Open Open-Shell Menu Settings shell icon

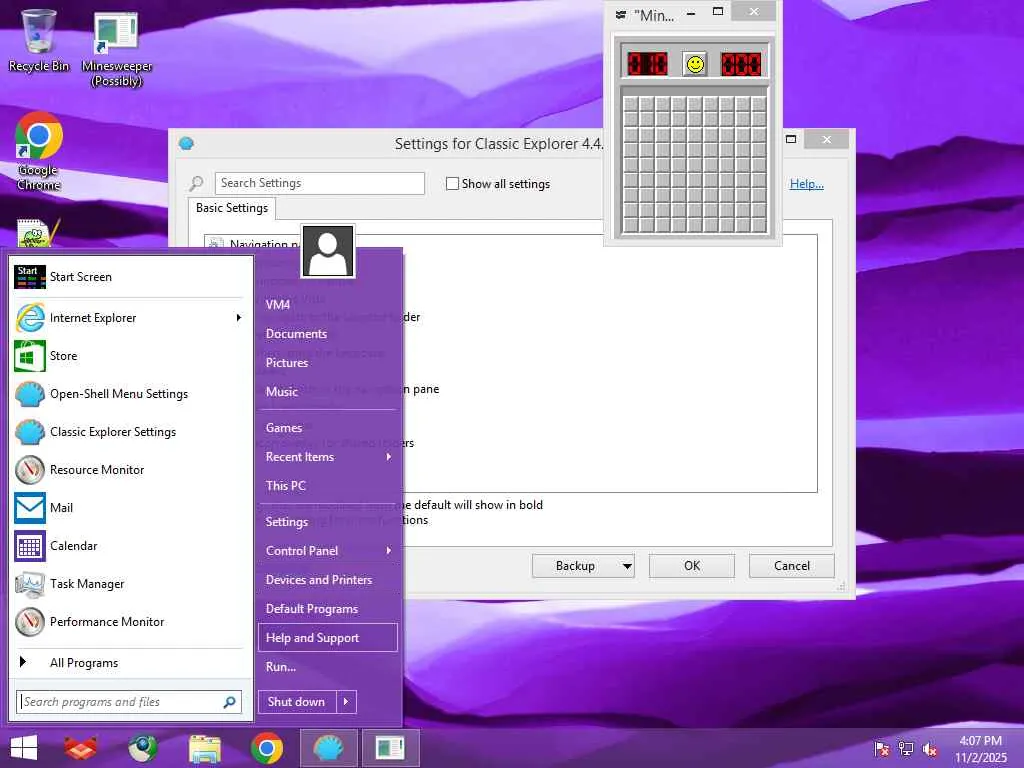click(x=30, y=394)
